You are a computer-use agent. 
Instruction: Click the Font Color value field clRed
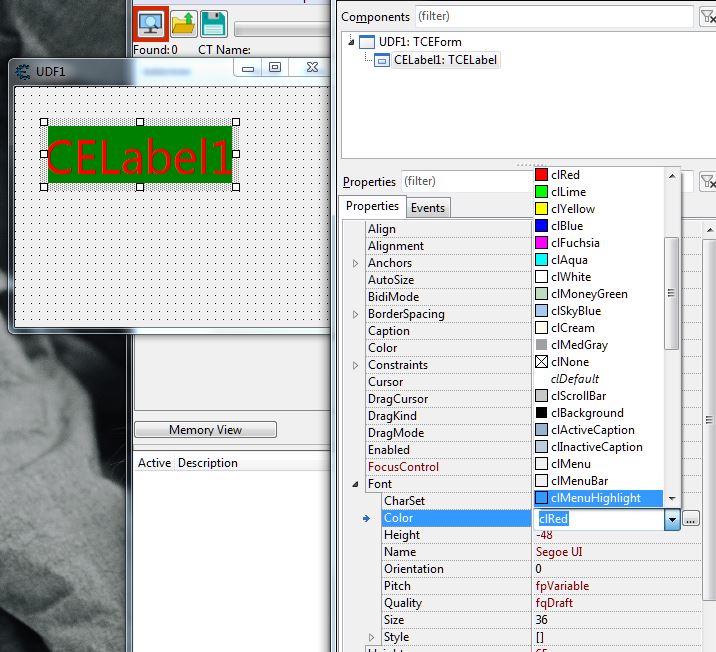click(x=598, y=519)
